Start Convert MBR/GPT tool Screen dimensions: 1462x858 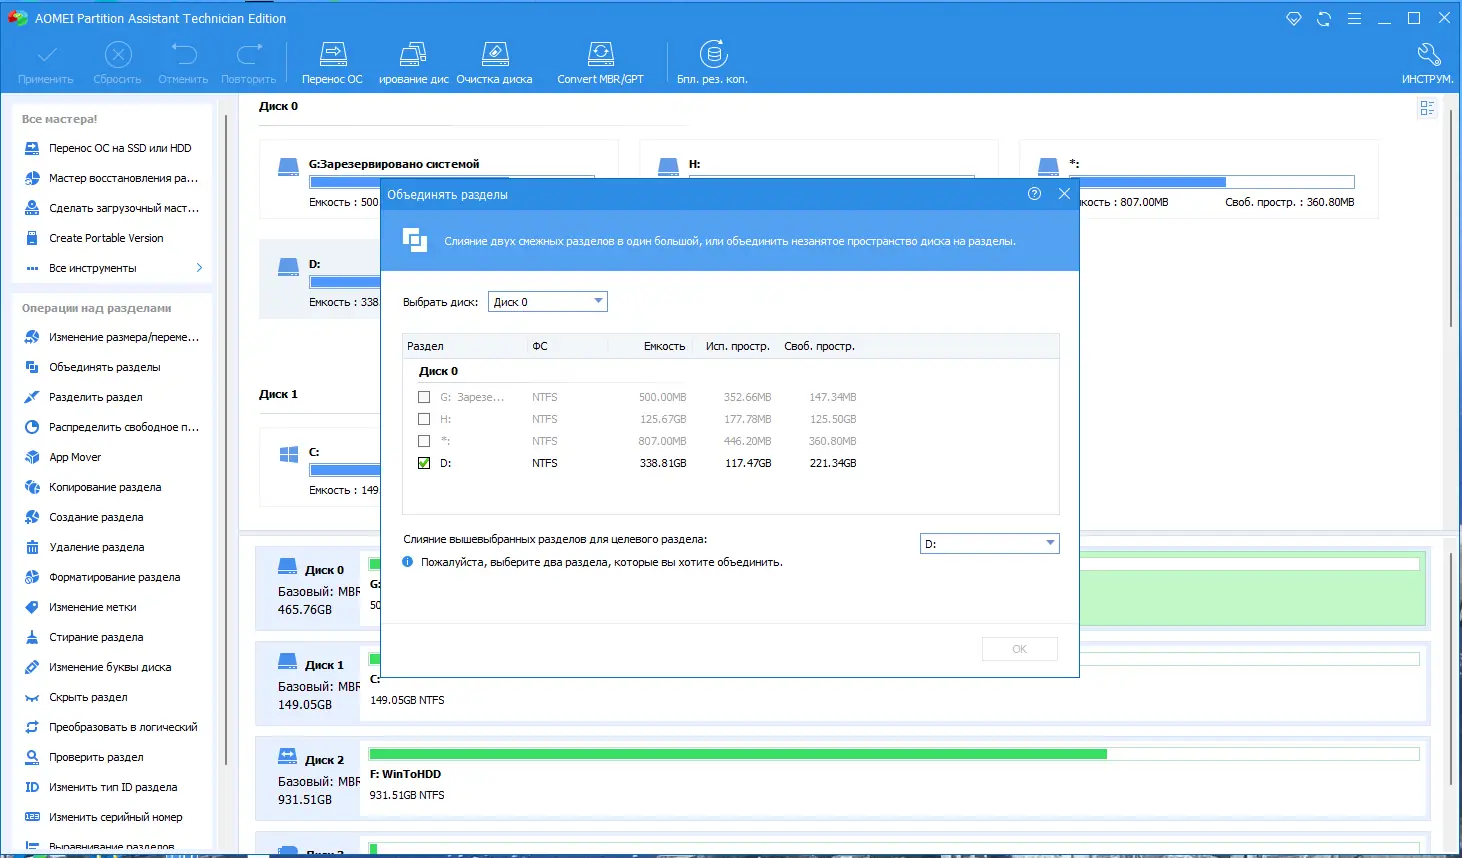(x=600, y=63)
